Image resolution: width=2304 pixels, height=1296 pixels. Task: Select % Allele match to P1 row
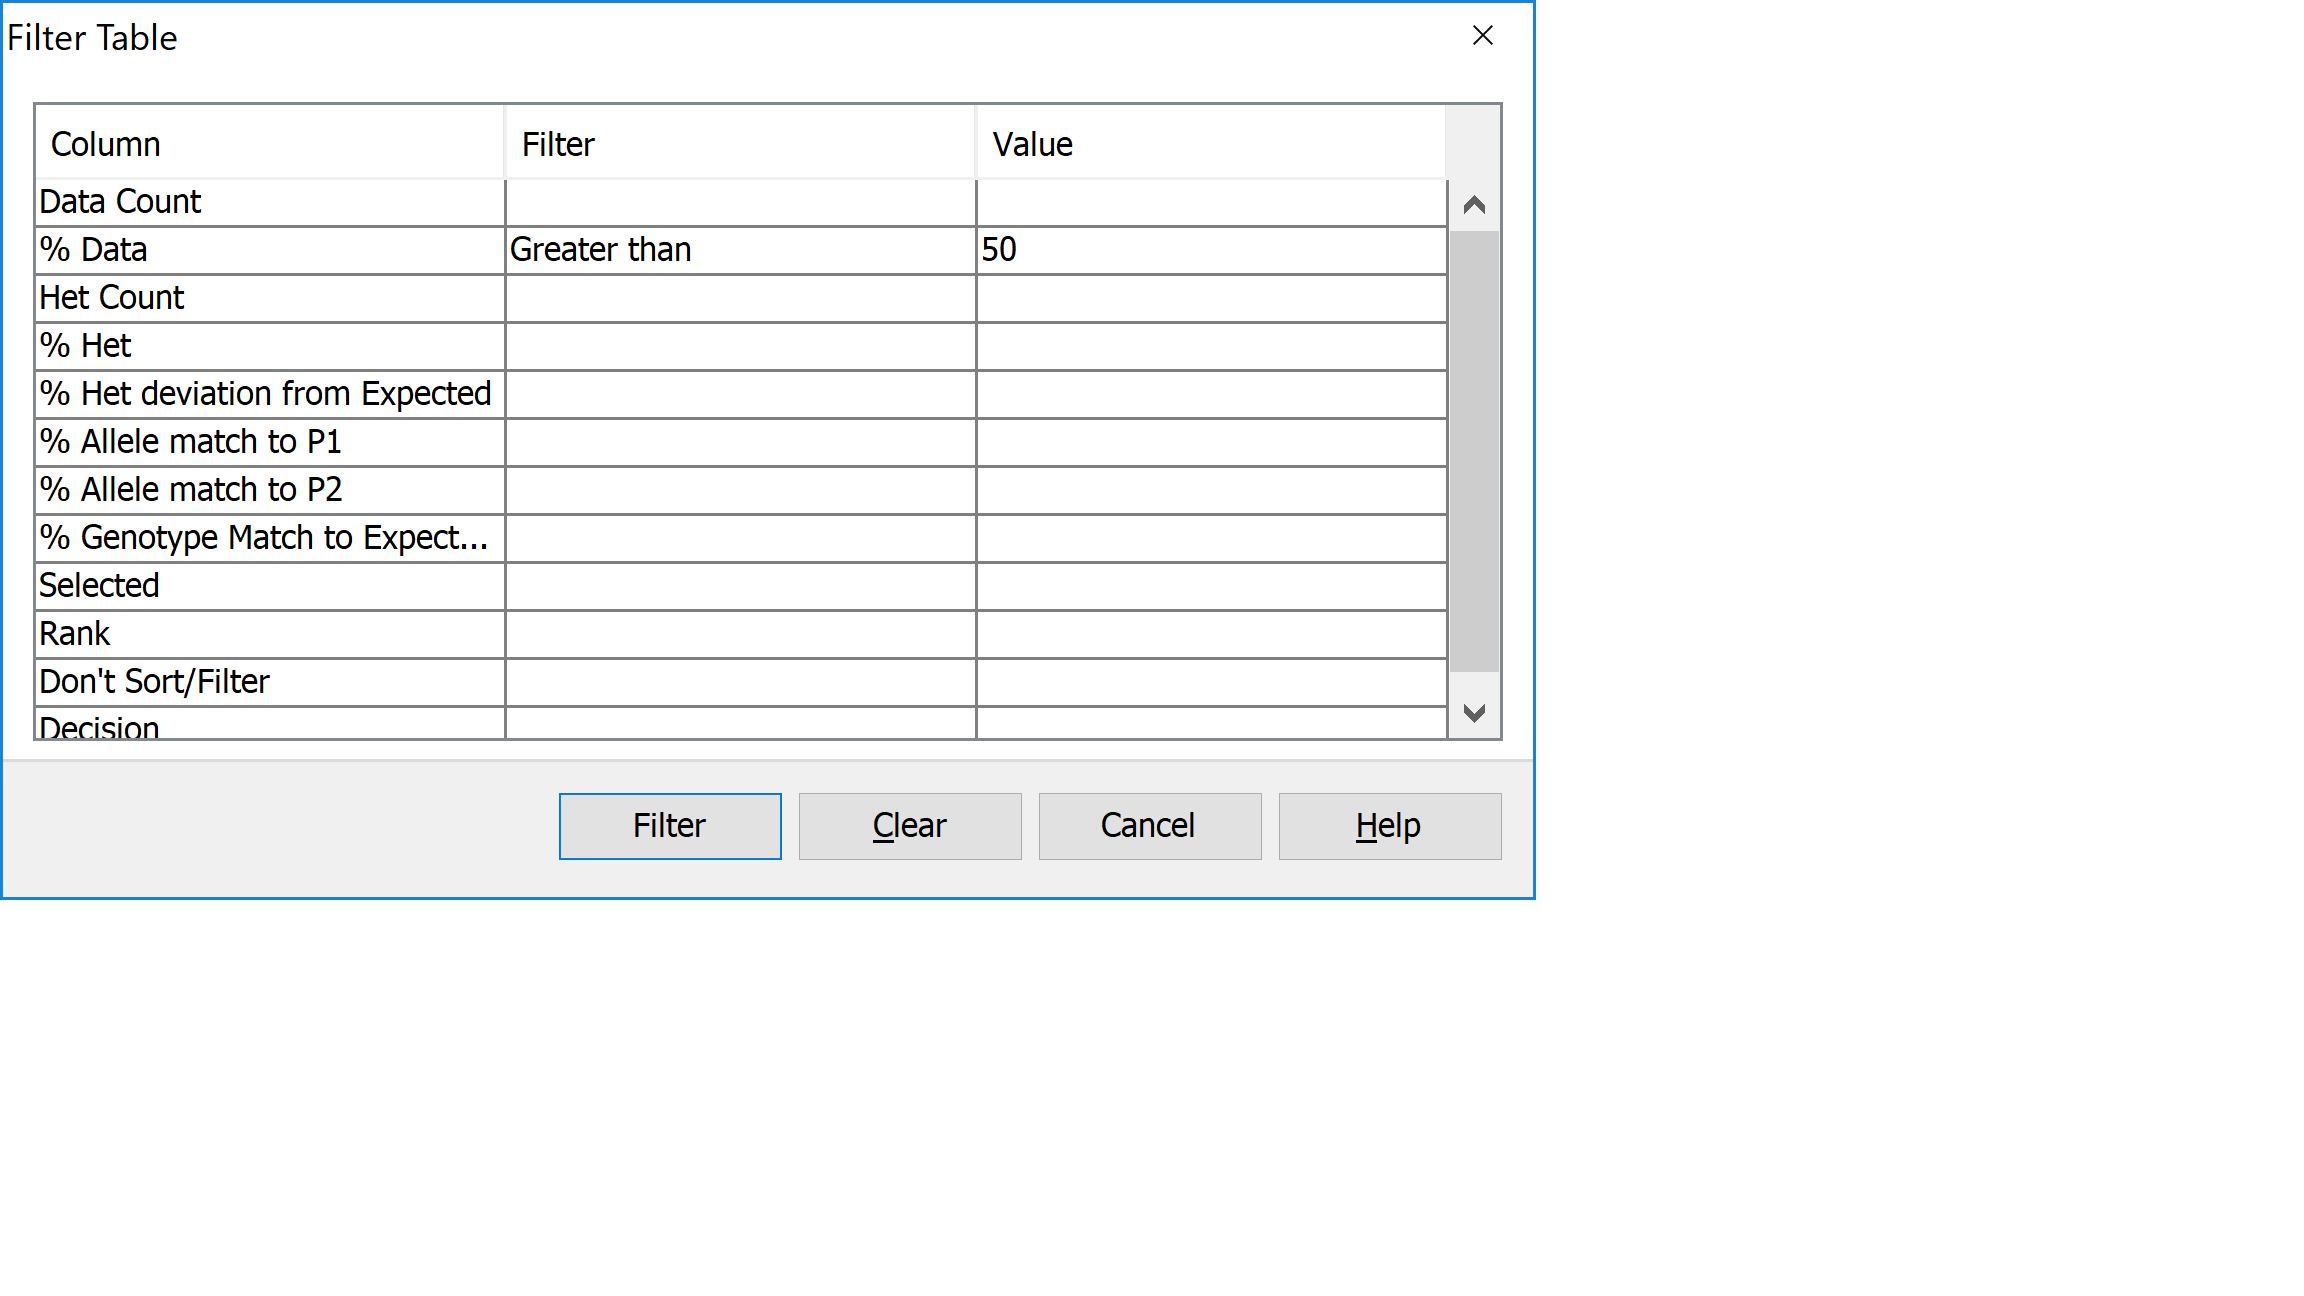pos(270,442)
